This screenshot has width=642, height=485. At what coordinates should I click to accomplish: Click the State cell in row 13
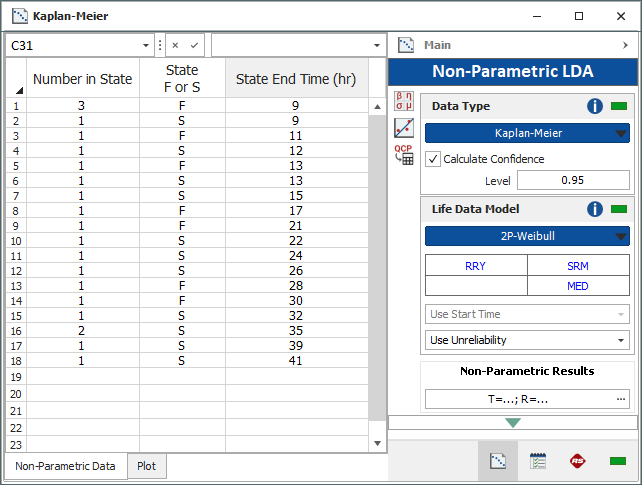[182, 286]
